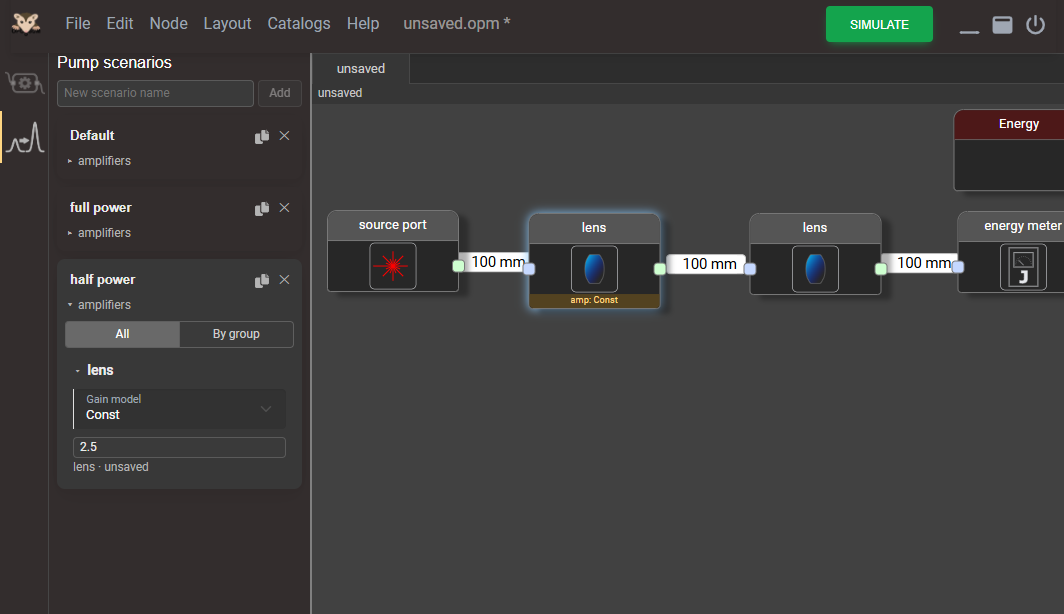Delete the Default scenario
The height and width of the screenshot is (614, 1064).
pos(284,136)
